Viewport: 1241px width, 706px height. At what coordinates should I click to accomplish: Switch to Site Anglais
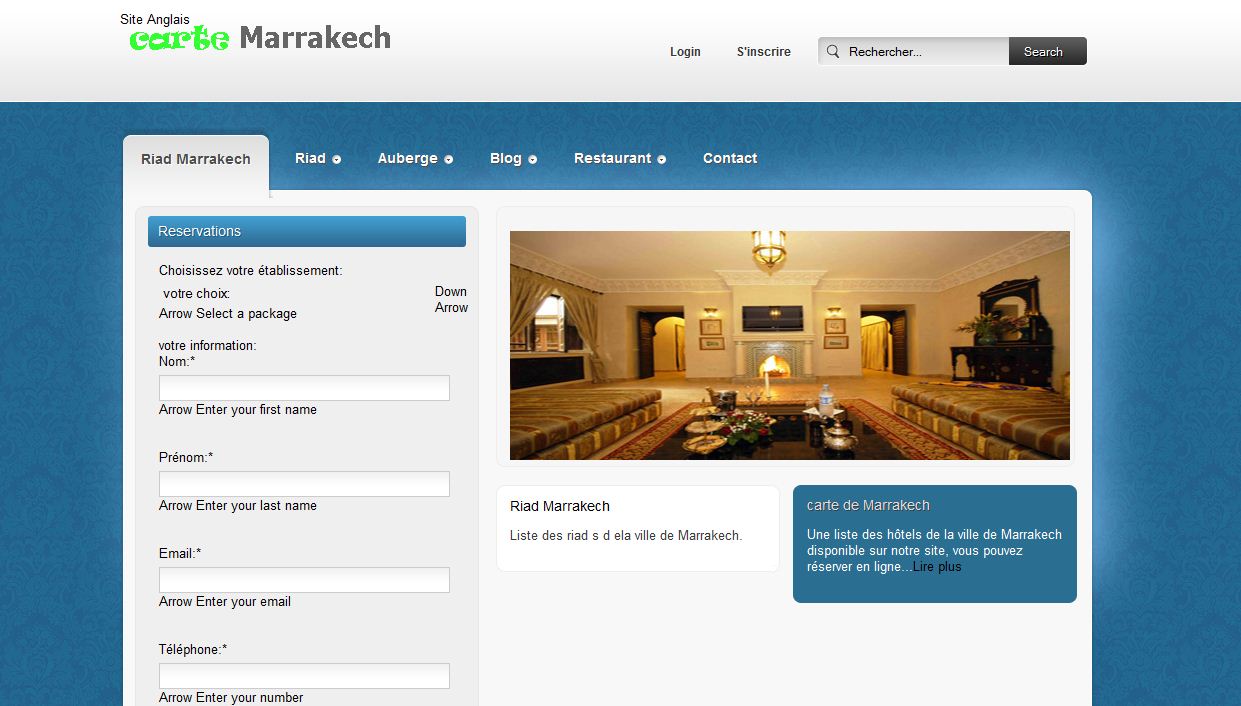155,19
